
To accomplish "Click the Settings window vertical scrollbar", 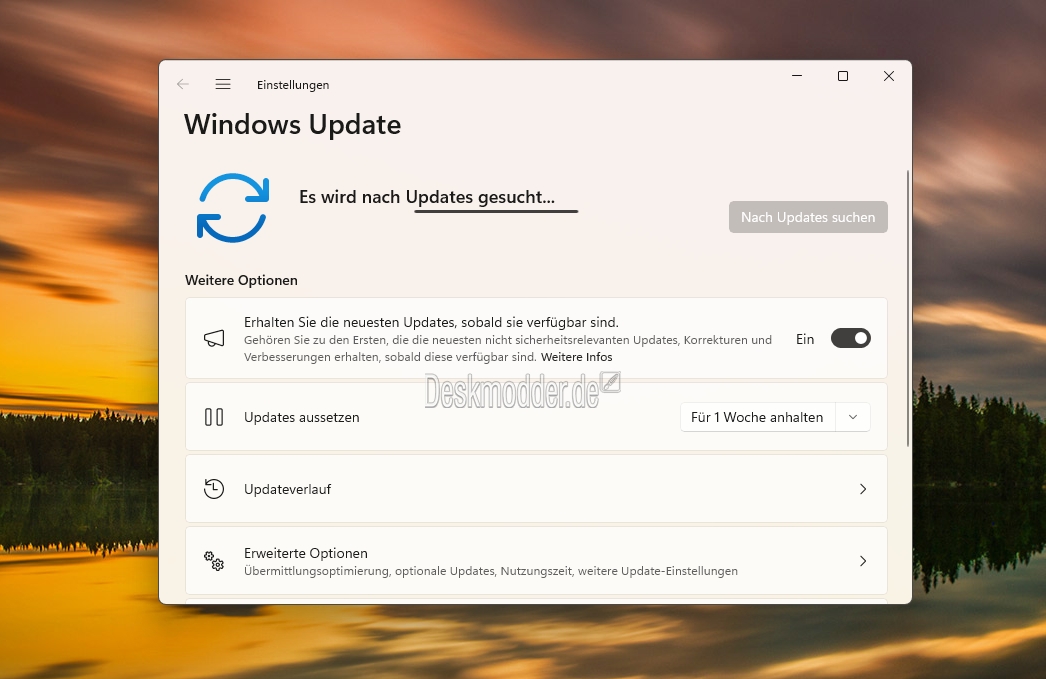I will tap(907, 308).
